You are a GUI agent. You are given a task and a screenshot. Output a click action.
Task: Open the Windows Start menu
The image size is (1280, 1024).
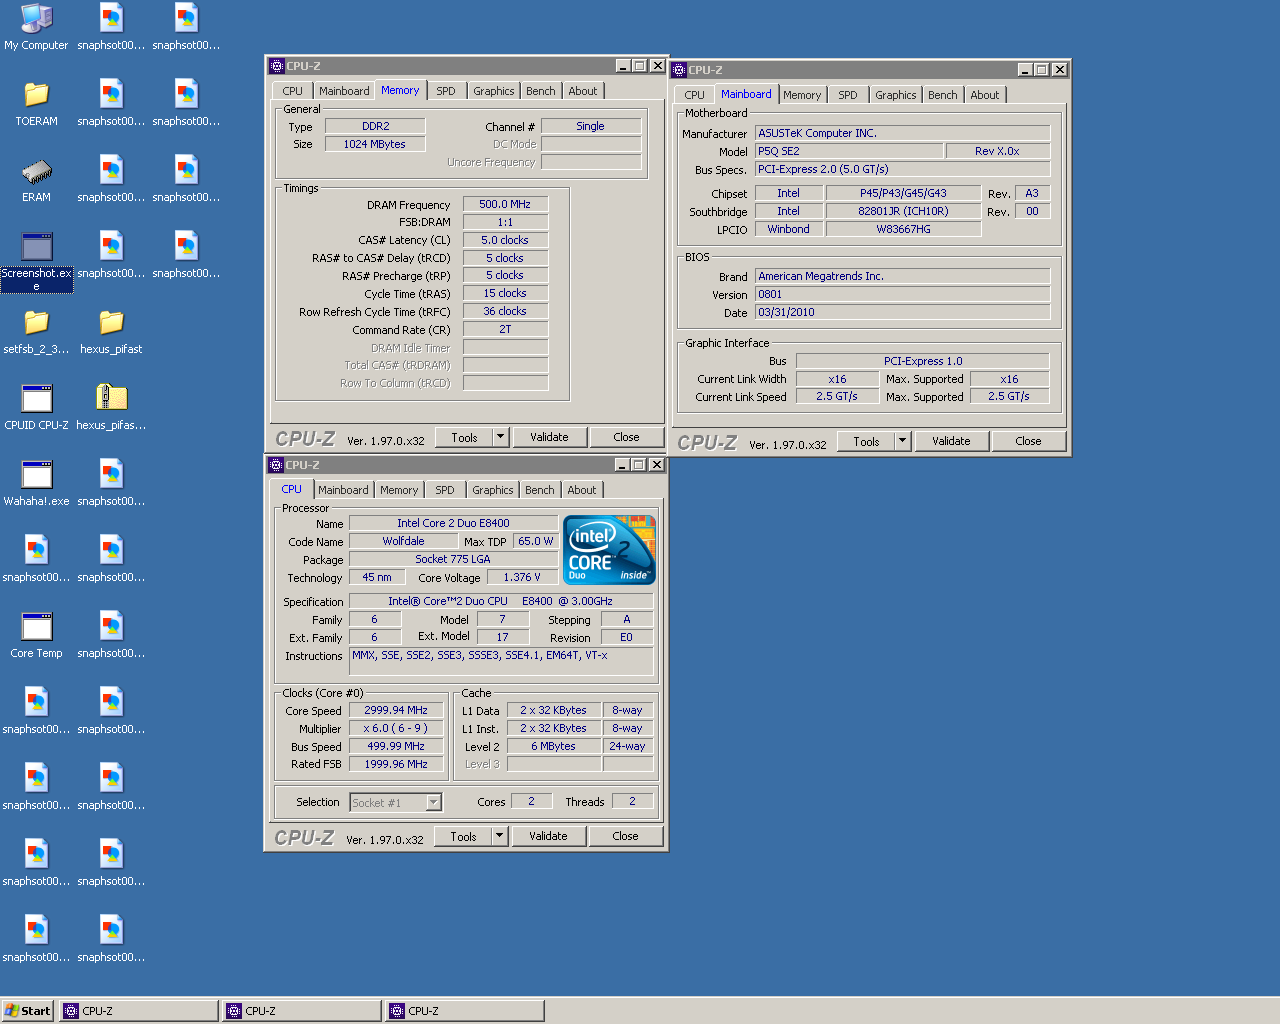coord(27,1011)
